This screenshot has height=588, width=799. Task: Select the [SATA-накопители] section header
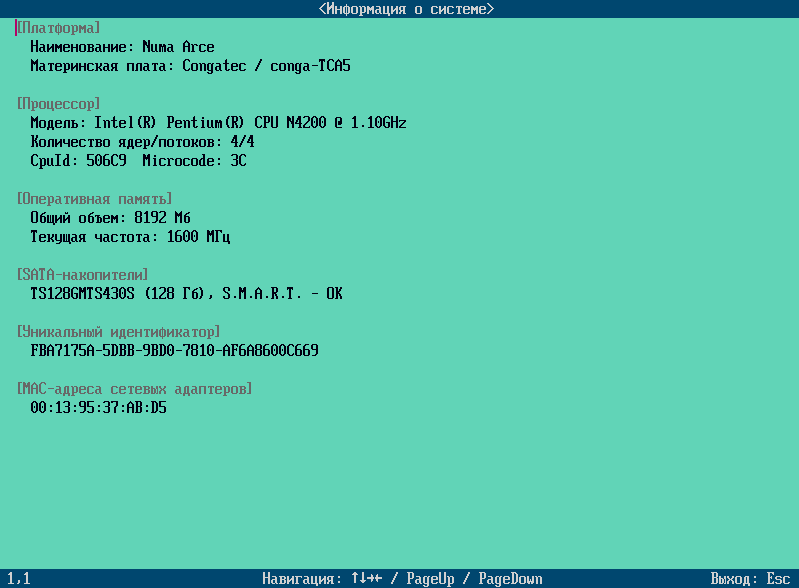pos(82,275)
